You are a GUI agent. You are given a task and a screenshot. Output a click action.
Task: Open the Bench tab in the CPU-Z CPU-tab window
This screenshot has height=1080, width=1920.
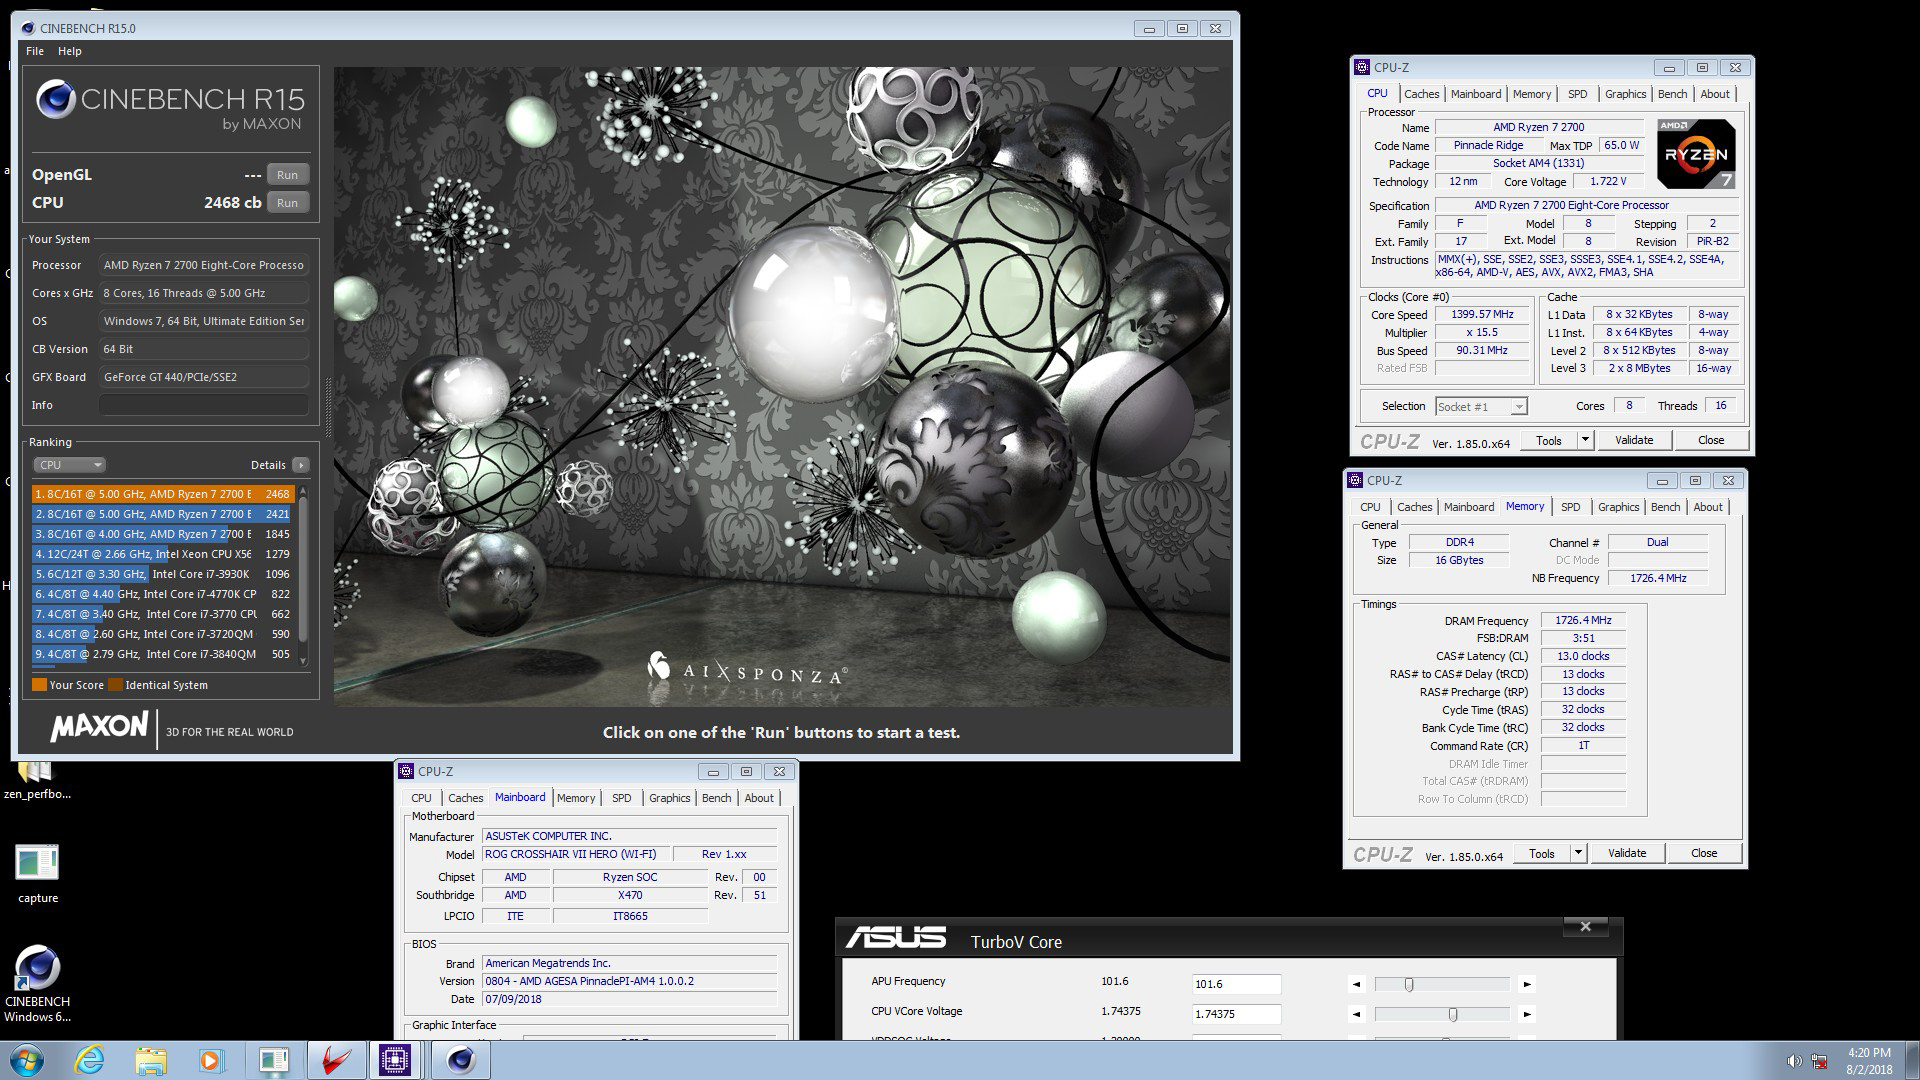click(x=1672, y=94)
